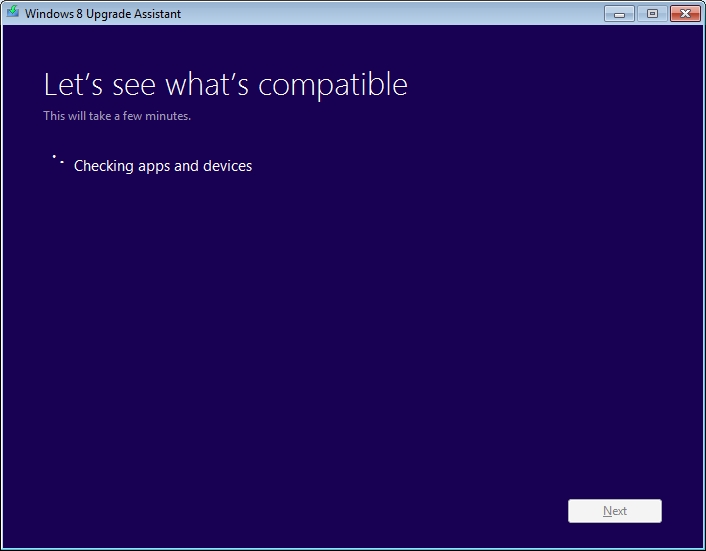The image size is (706, 551).
Task: Click the Windows 8 Upgrade Assistant title bar icon
Action: point(13,13)
